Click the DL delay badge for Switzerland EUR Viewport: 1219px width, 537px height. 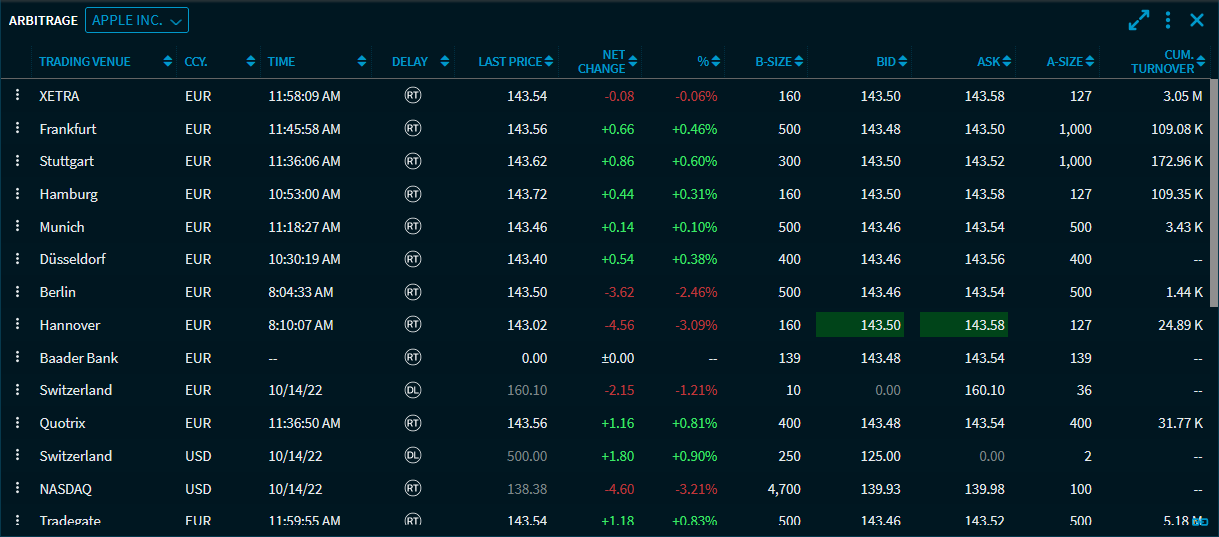412,390
